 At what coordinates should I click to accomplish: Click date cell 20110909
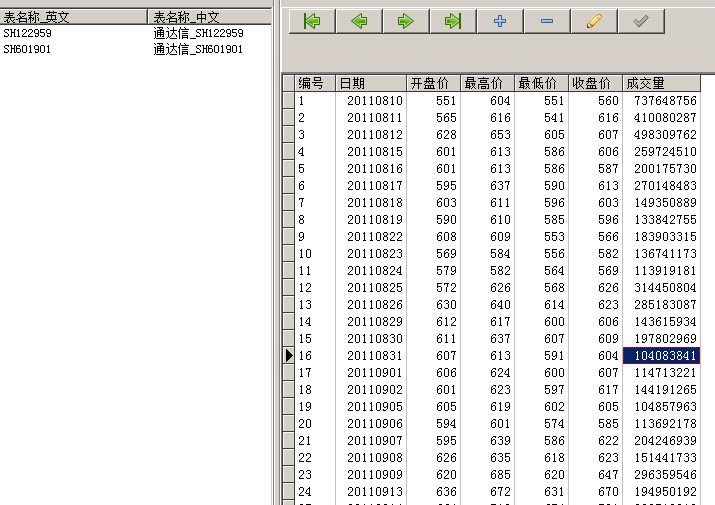371,474
